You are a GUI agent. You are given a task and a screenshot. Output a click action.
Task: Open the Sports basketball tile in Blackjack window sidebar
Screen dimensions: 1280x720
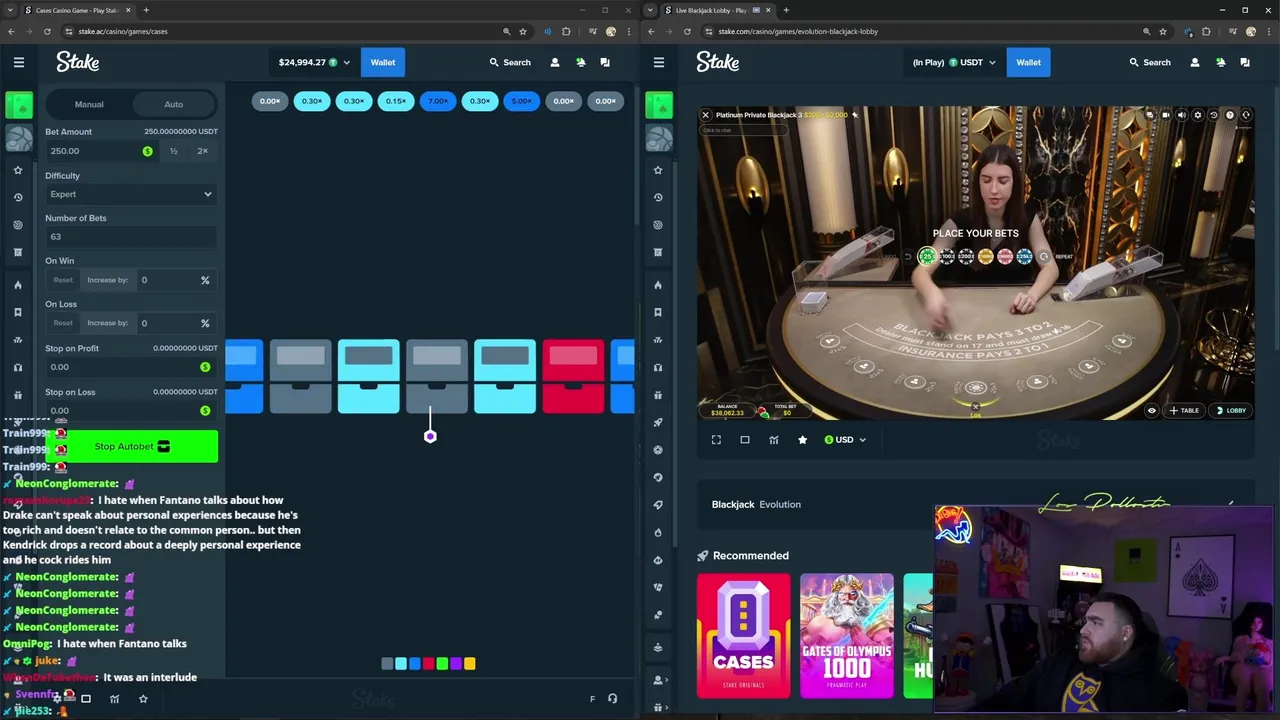(659, 138)
